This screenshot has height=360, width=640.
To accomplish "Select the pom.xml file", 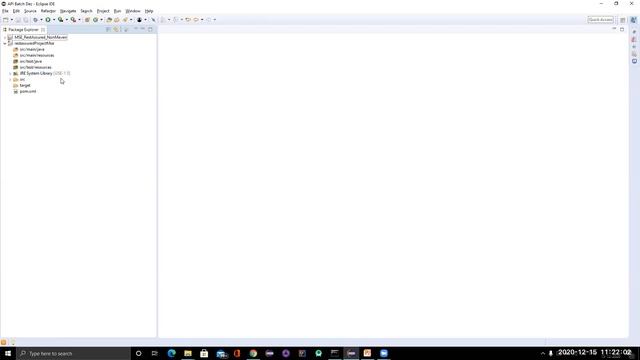I will click(28, 91).
